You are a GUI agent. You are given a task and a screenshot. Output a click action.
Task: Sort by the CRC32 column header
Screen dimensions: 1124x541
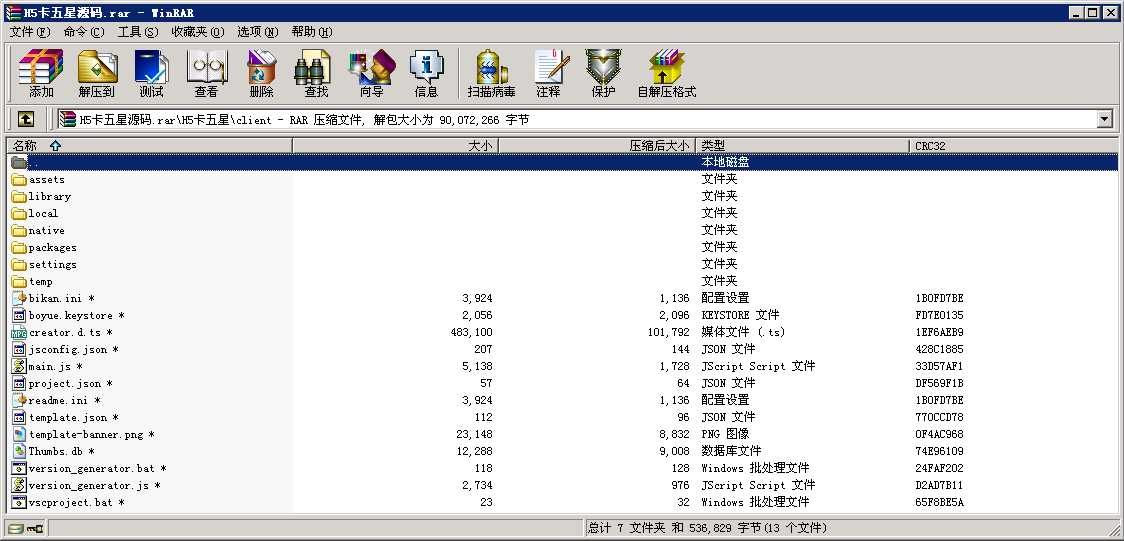click(1014, 145)
